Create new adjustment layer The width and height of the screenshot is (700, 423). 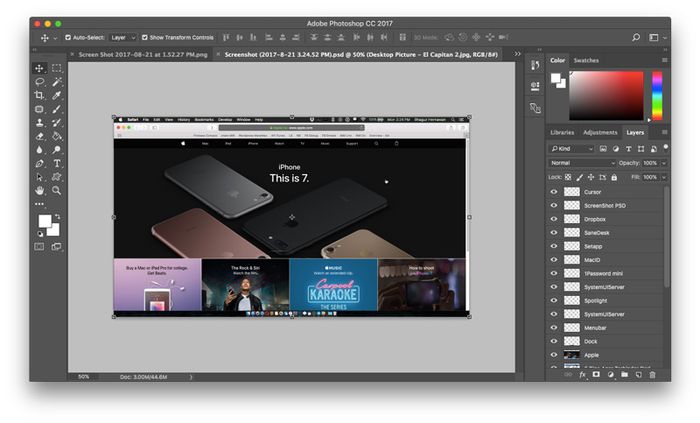[x=610, y=375]
